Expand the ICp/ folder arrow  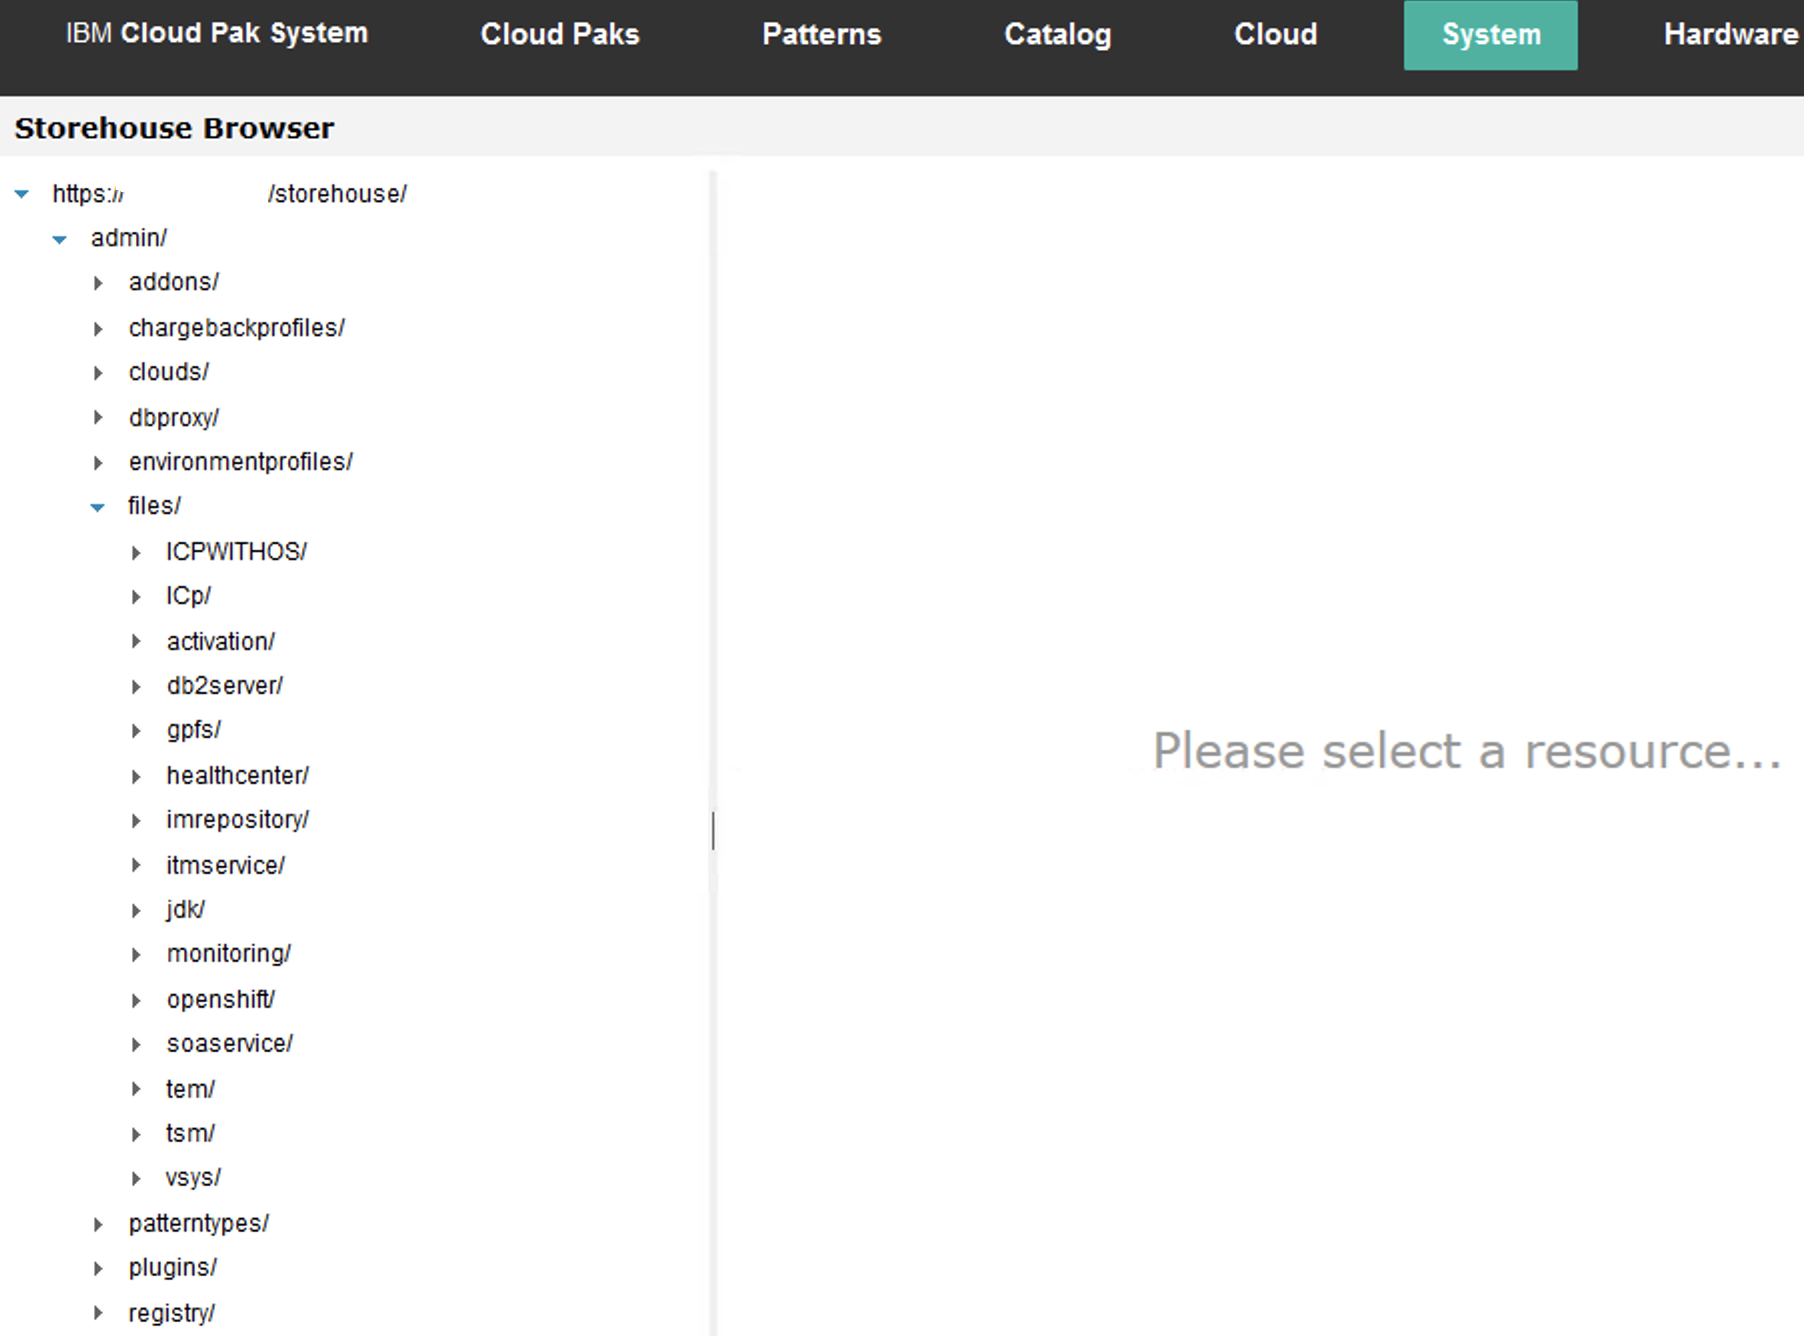(x=136, y=597)
